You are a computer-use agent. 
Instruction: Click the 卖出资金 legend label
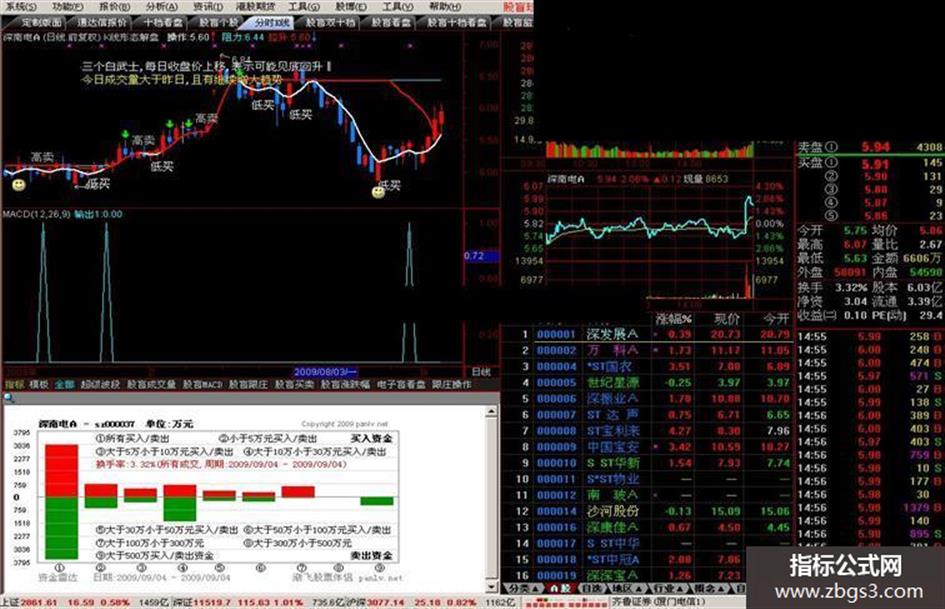[x=372, y=555]
